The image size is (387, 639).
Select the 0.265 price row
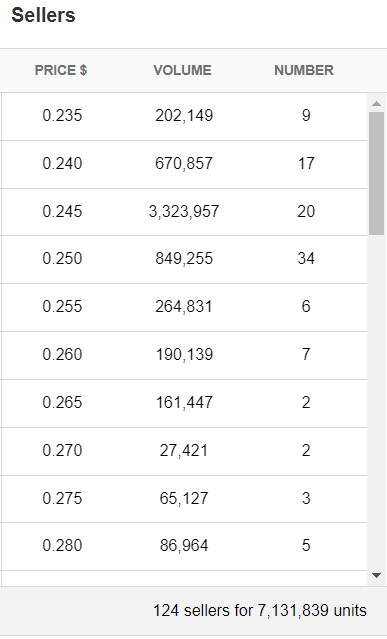click(184, 403)
